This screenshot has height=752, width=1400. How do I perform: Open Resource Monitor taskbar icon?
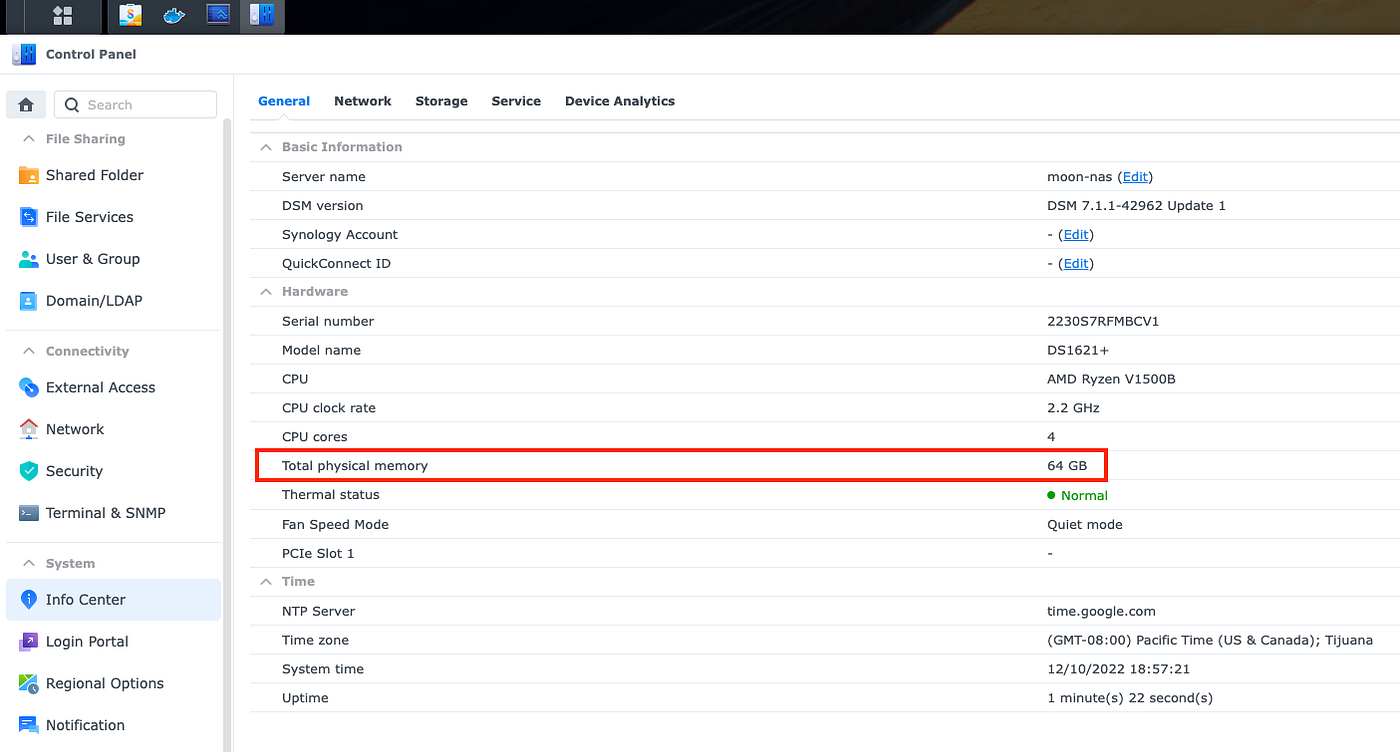point(218,15)
